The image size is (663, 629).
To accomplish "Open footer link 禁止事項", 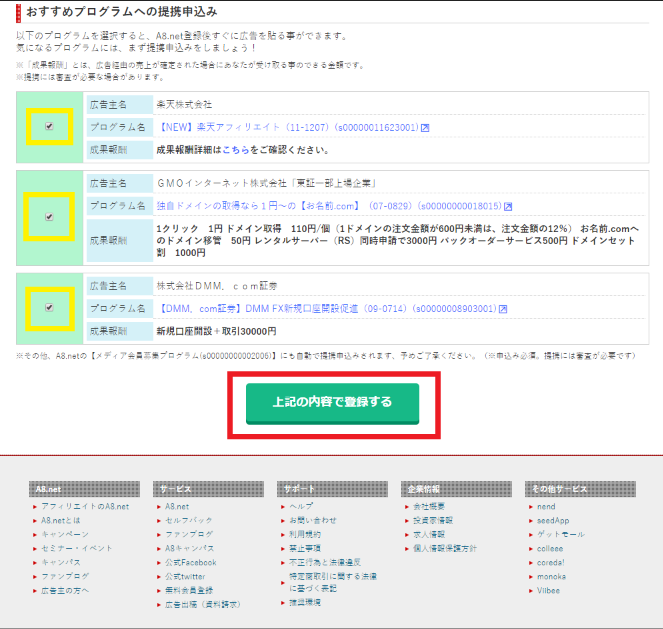I will point(305,548).
